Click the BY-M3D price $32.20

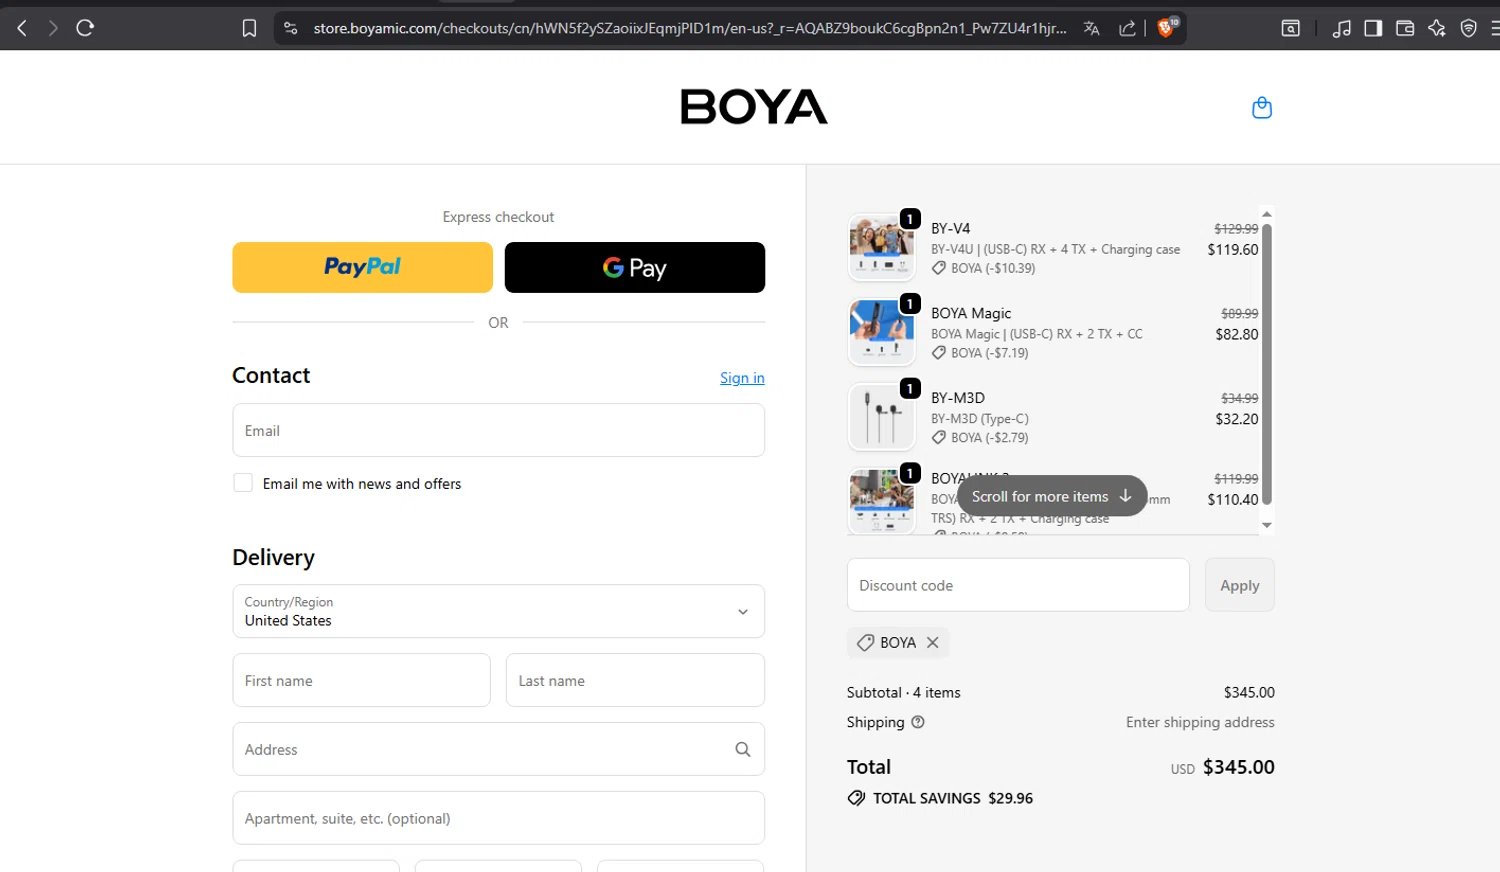[1237, 419]
